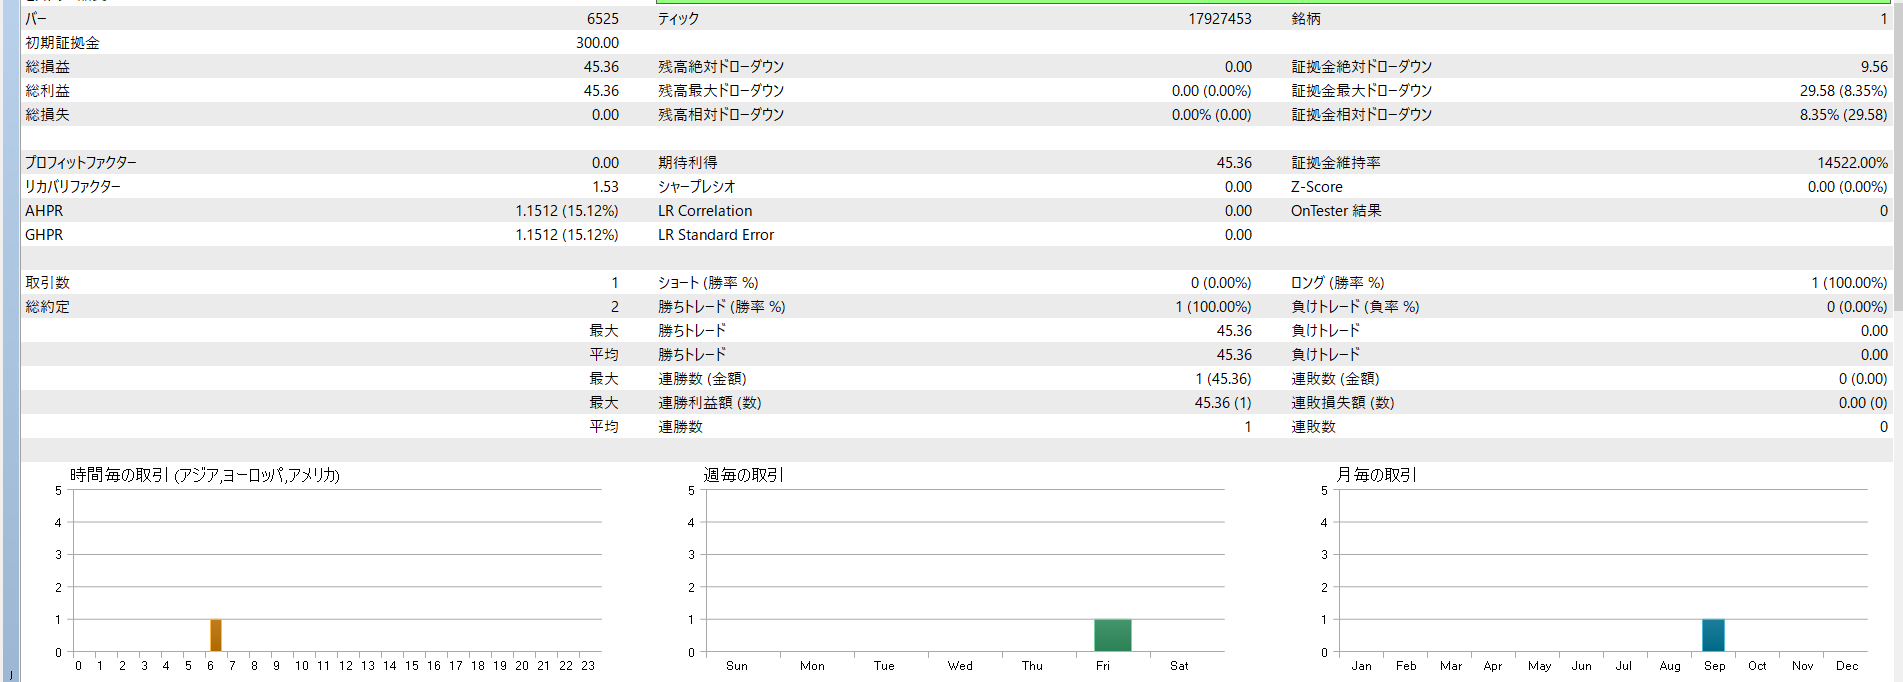The height and width of the screenshot is (682, 1903).
Task: Click the Dec axis label in monthly chart
Action: pos(1846,666)
